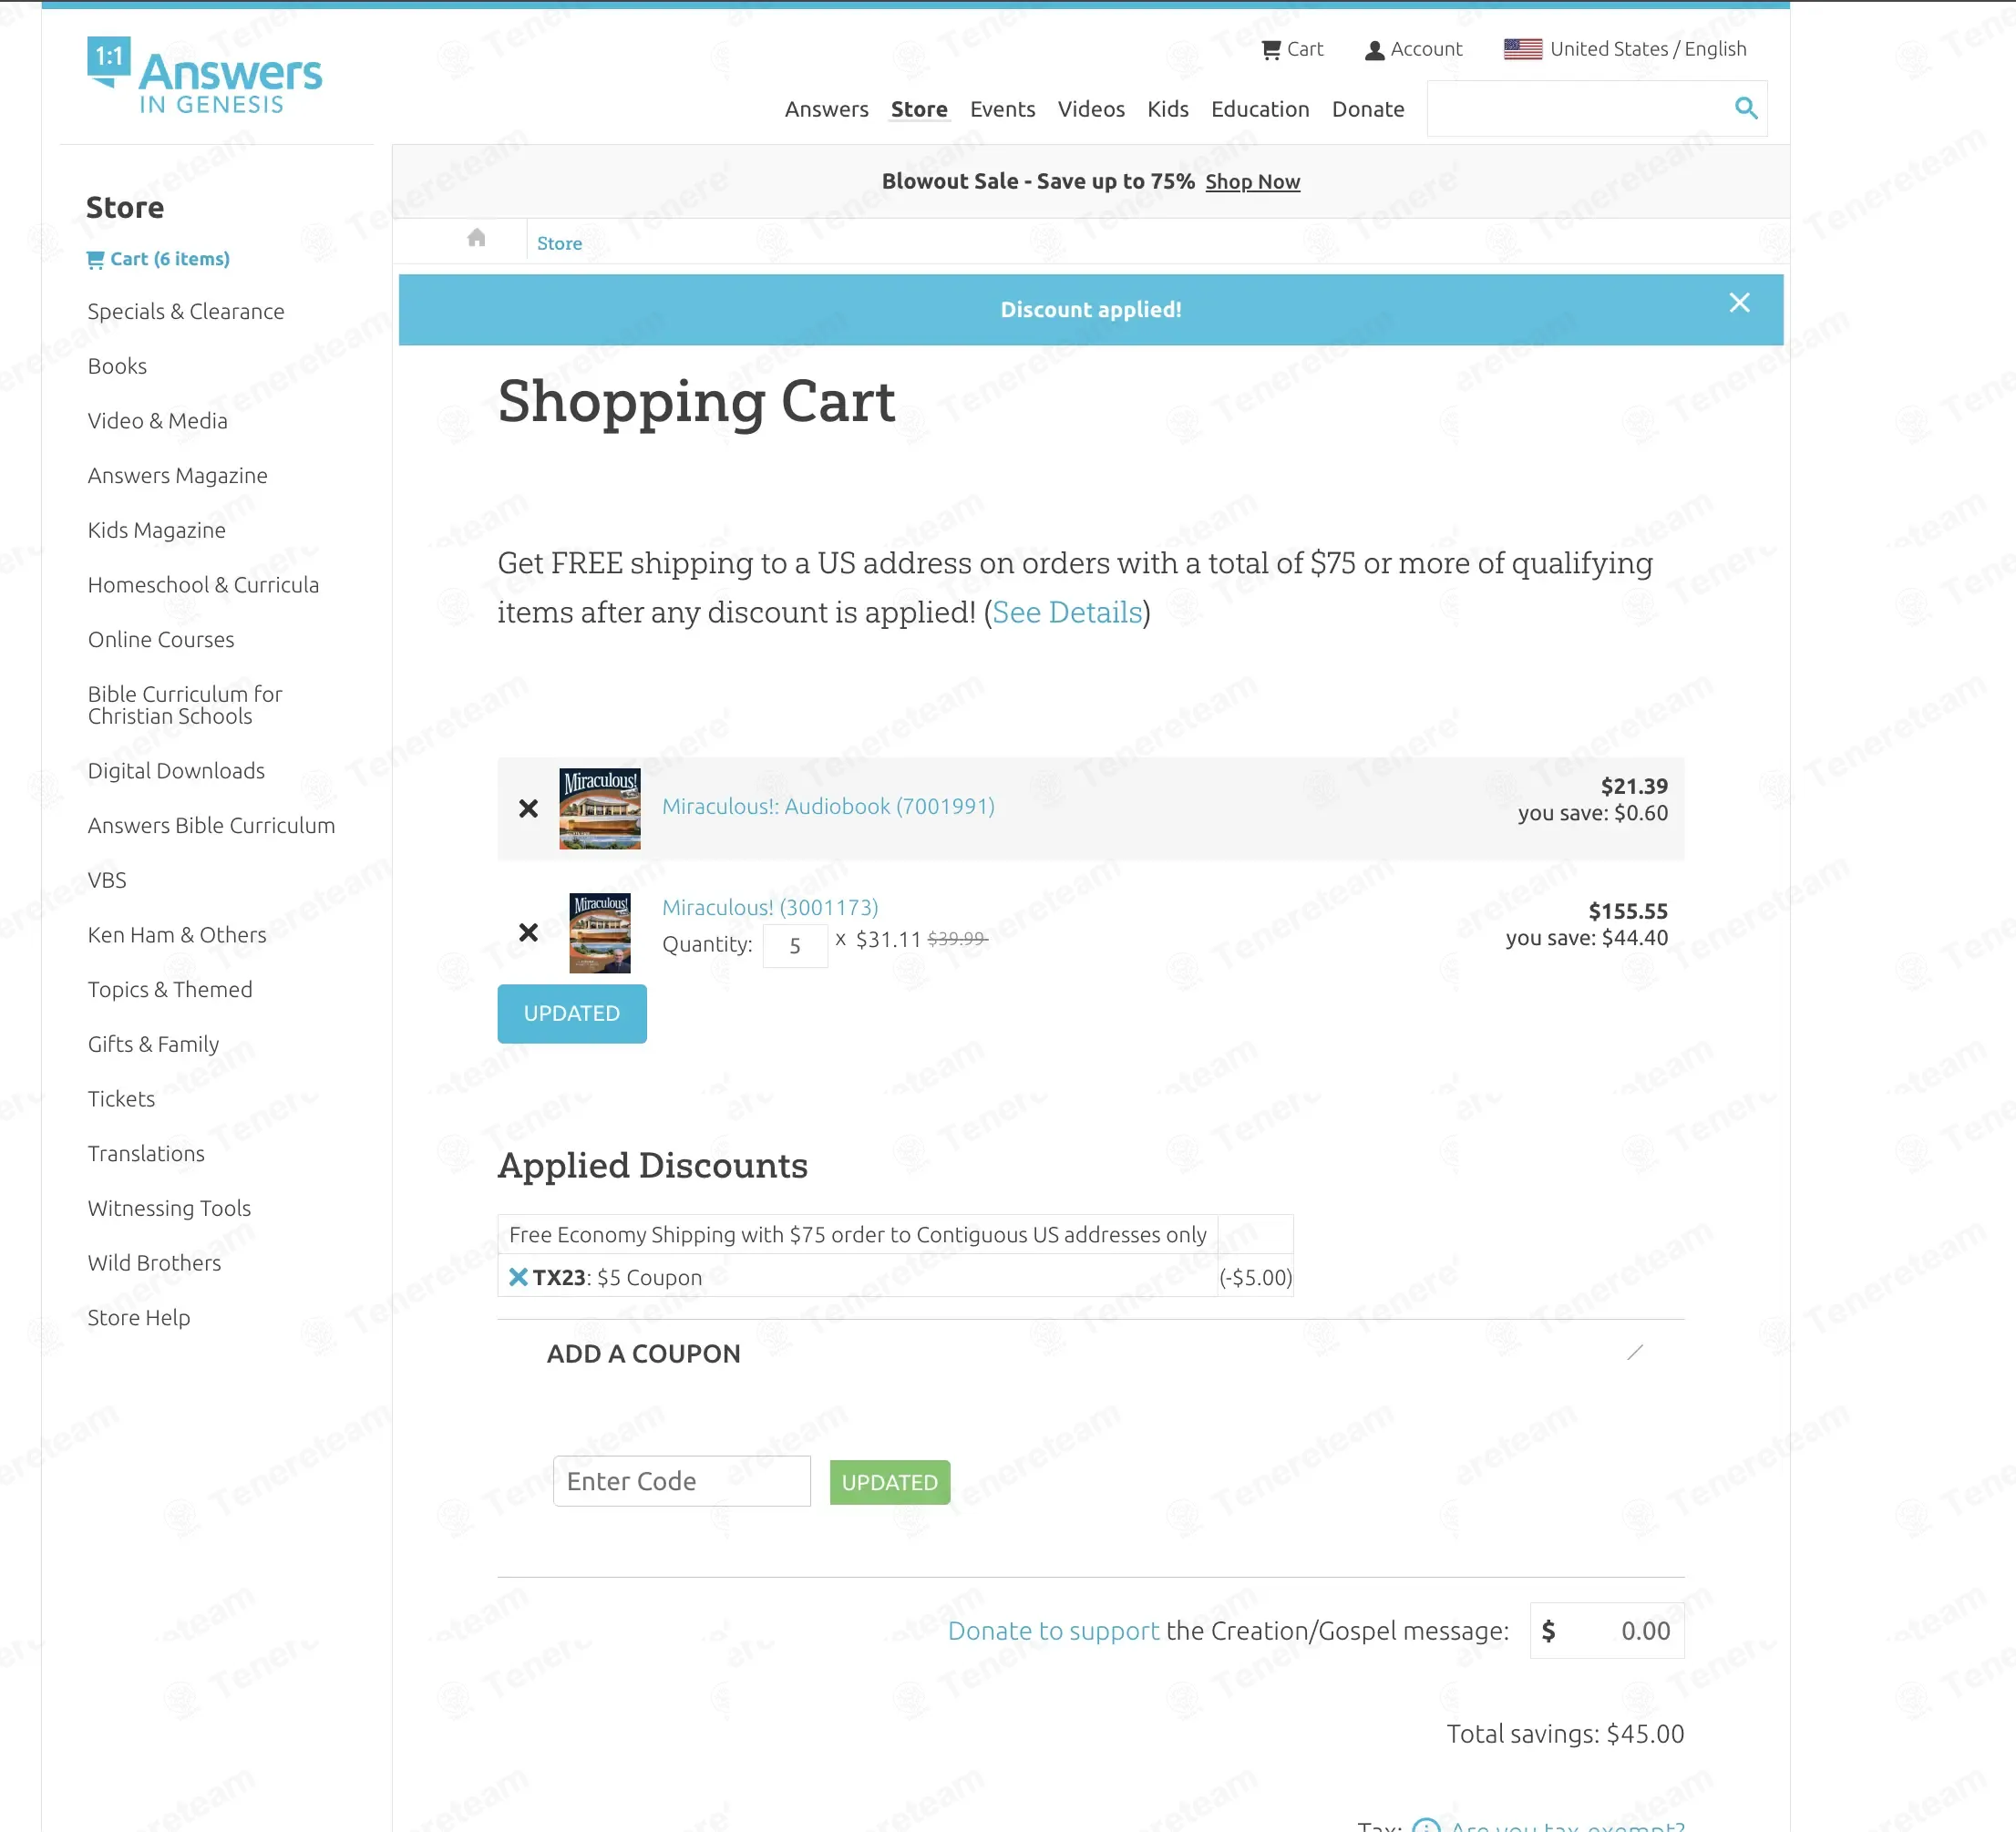Screen dimensions: 2016x1832
Task: Remove Miraculous! (3001173) from cart
Action: (528, 932)
